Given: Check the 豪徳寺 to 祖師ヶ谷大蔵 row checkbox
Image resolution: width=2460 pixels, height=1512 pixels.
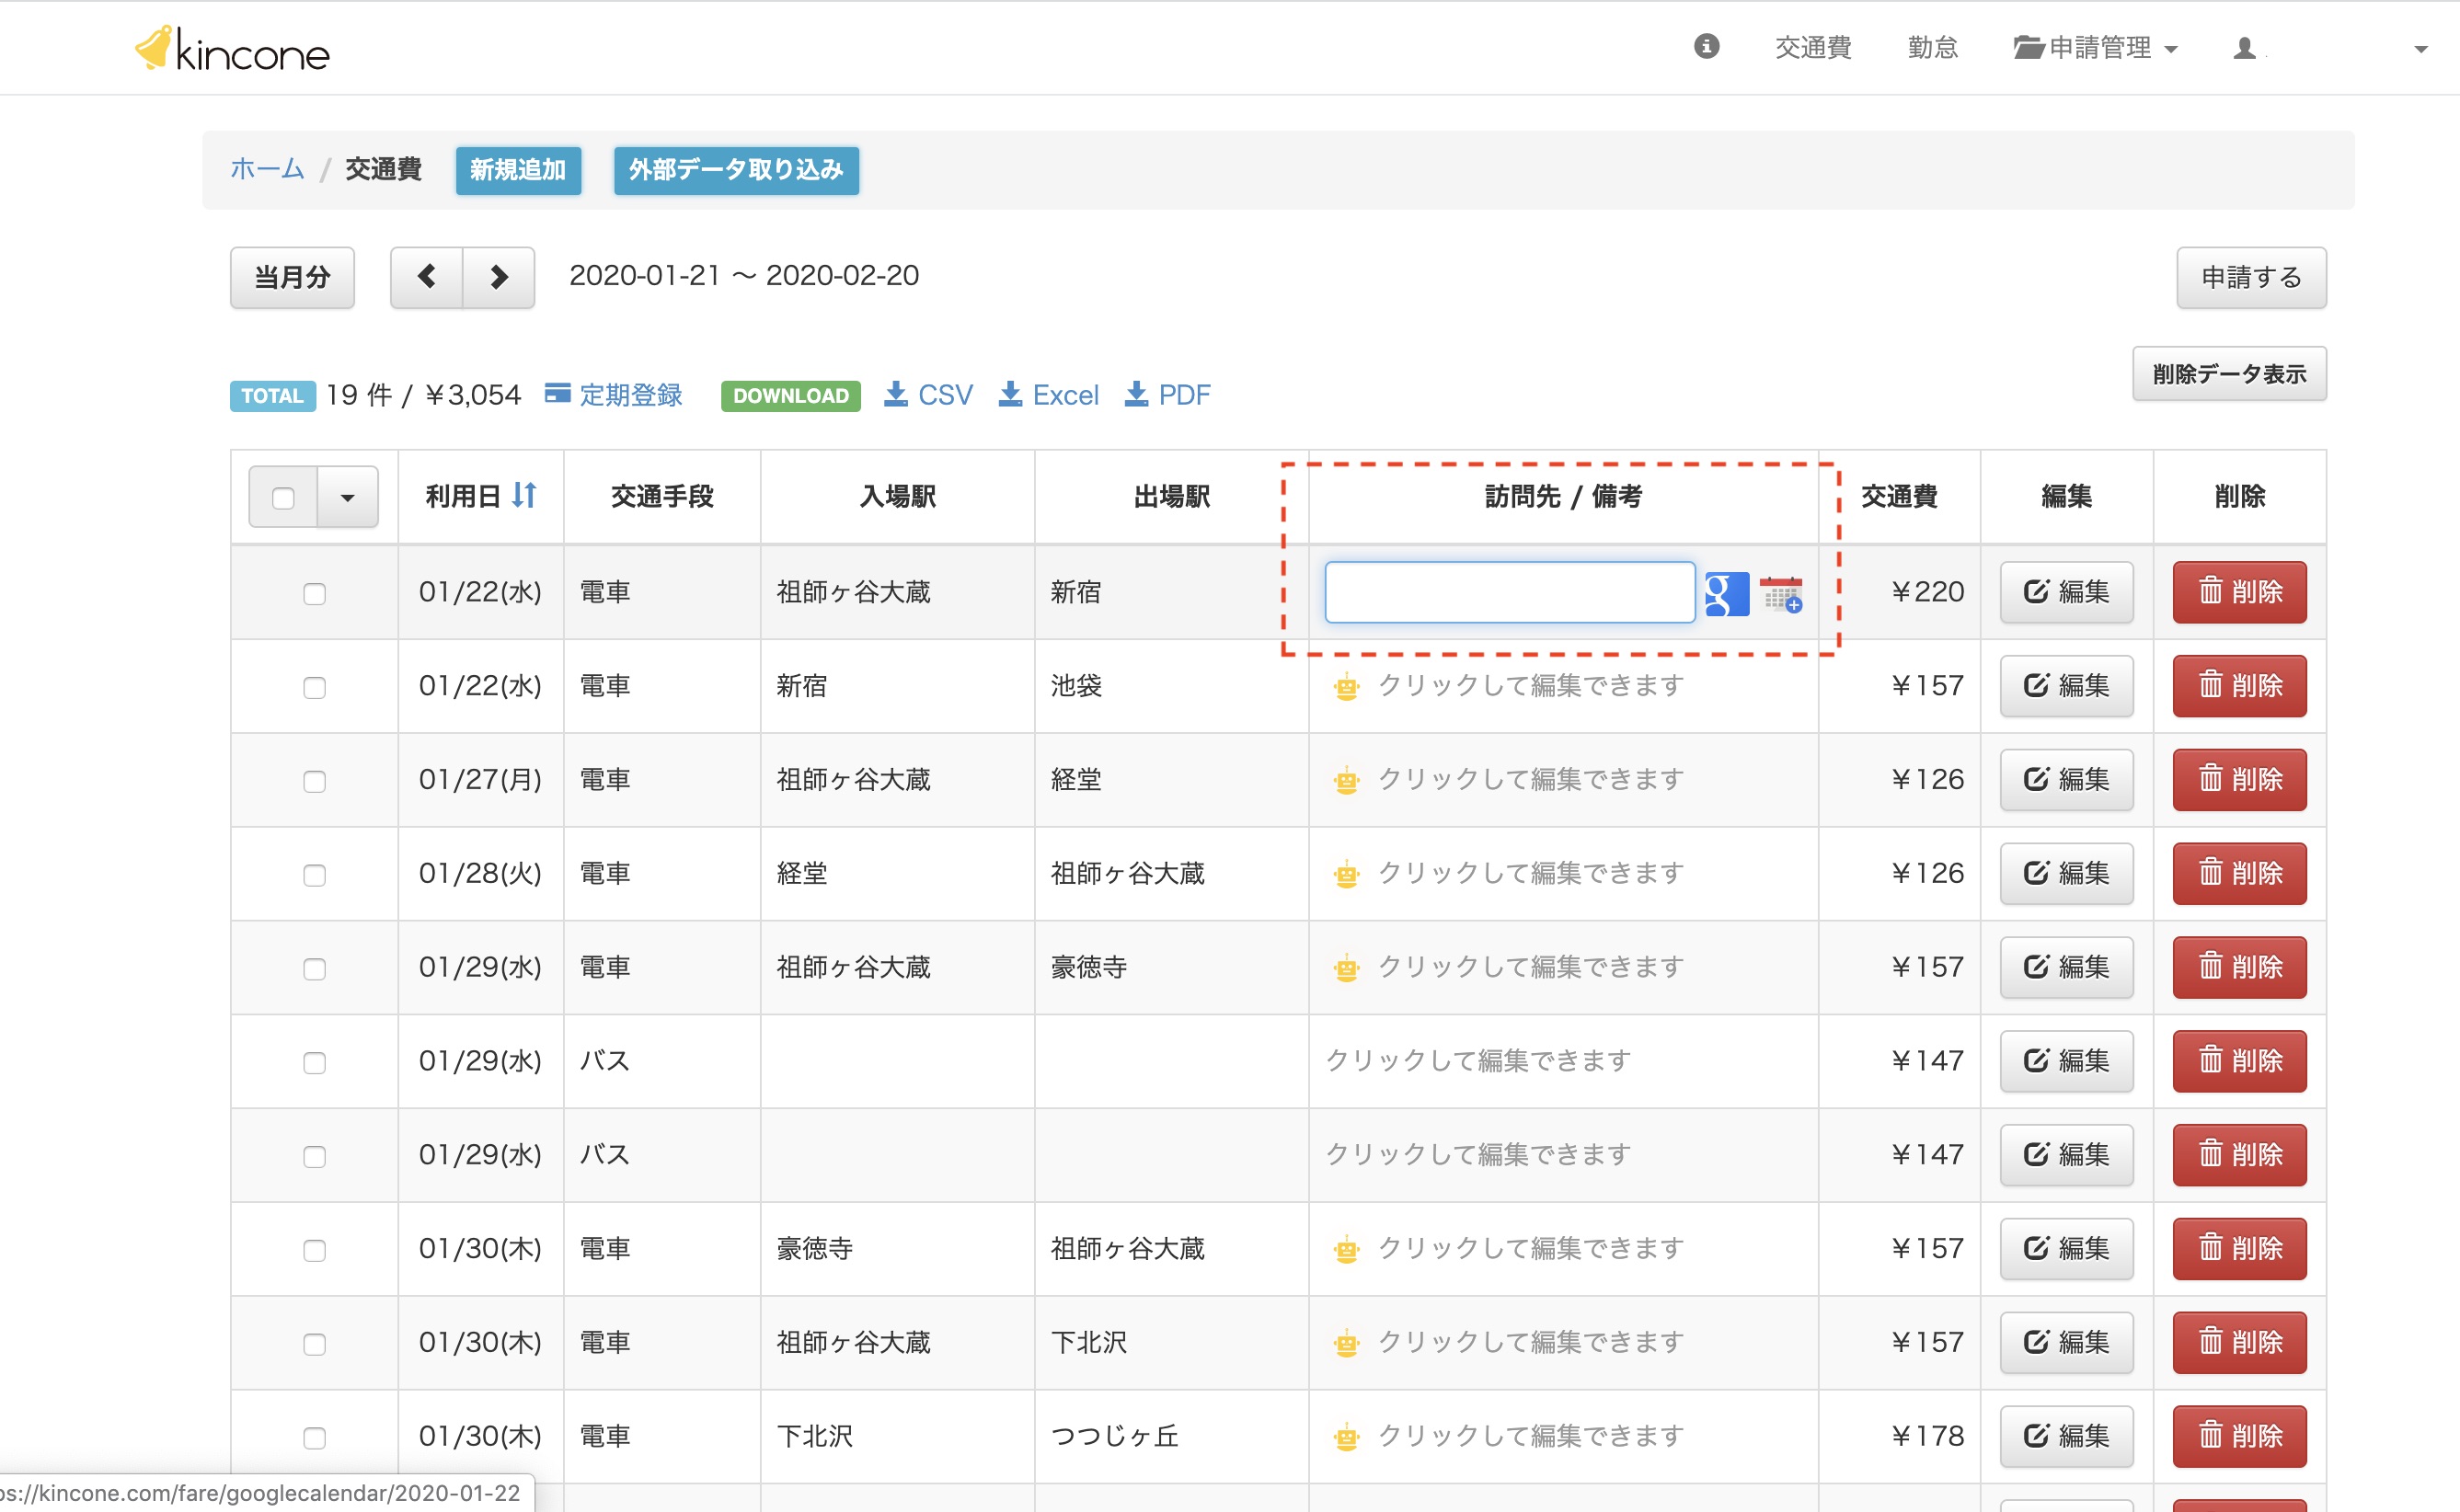Looking at the screenshot, I should coord(314,1251).
